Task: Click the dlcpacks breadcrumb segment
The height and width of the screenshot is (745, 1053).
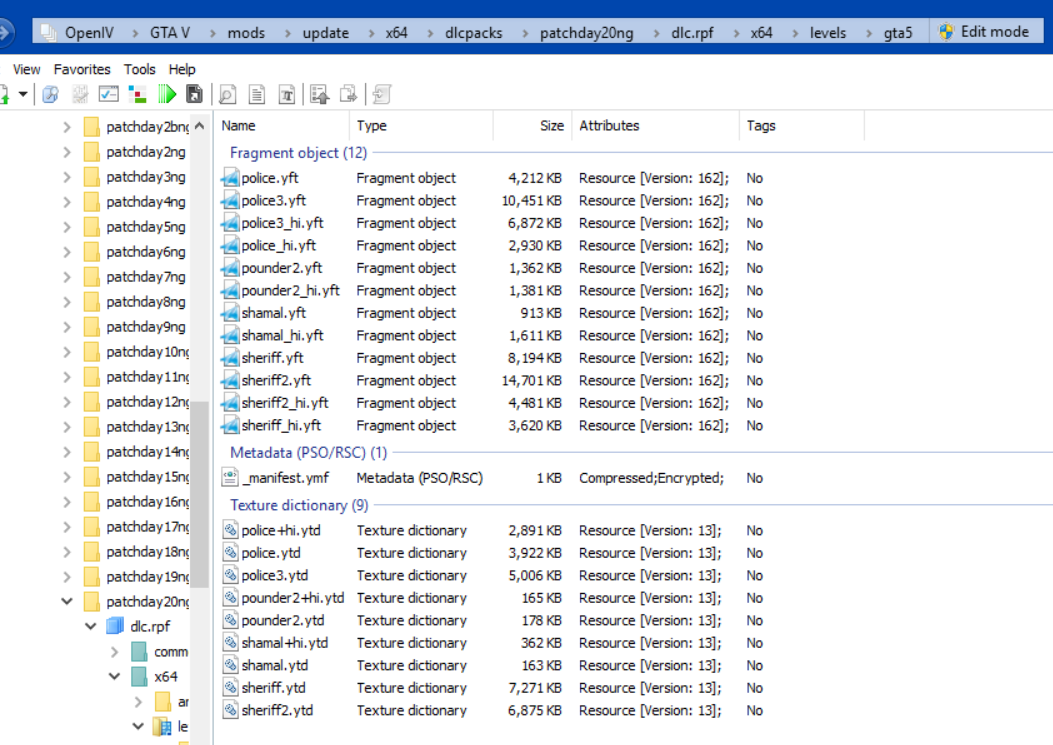Action: click(x=474, y=33)
